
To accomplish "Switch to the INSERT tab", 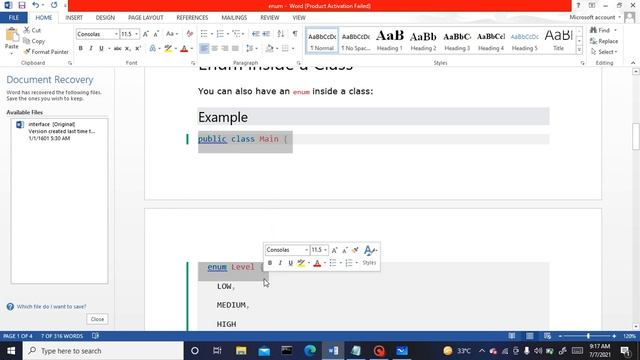I will coord(74,18).
